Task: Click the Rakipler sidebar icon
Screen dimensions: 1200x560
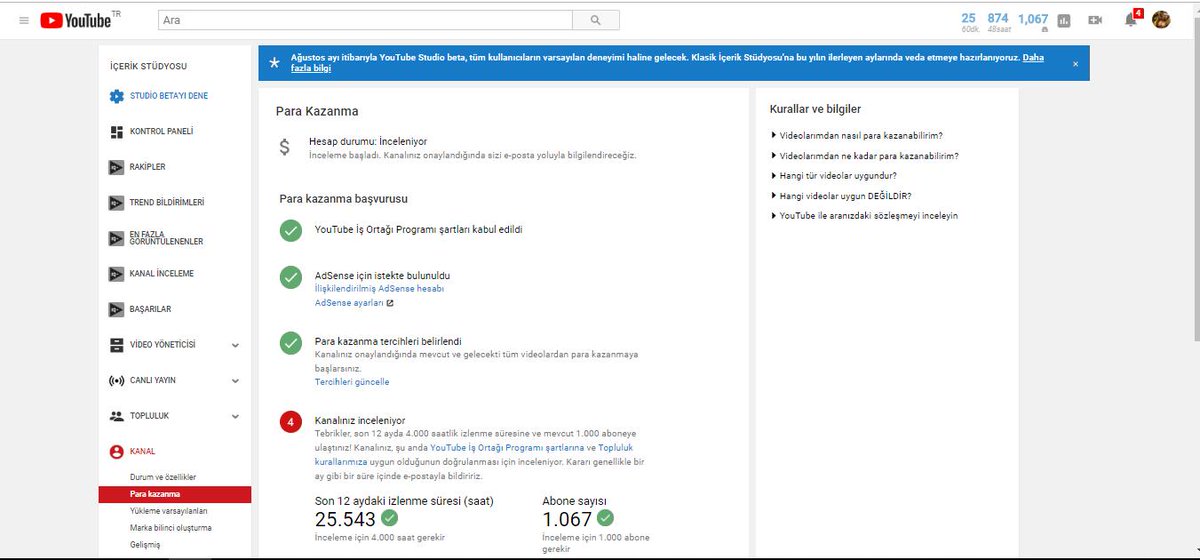Action: (x=116, y=167)
